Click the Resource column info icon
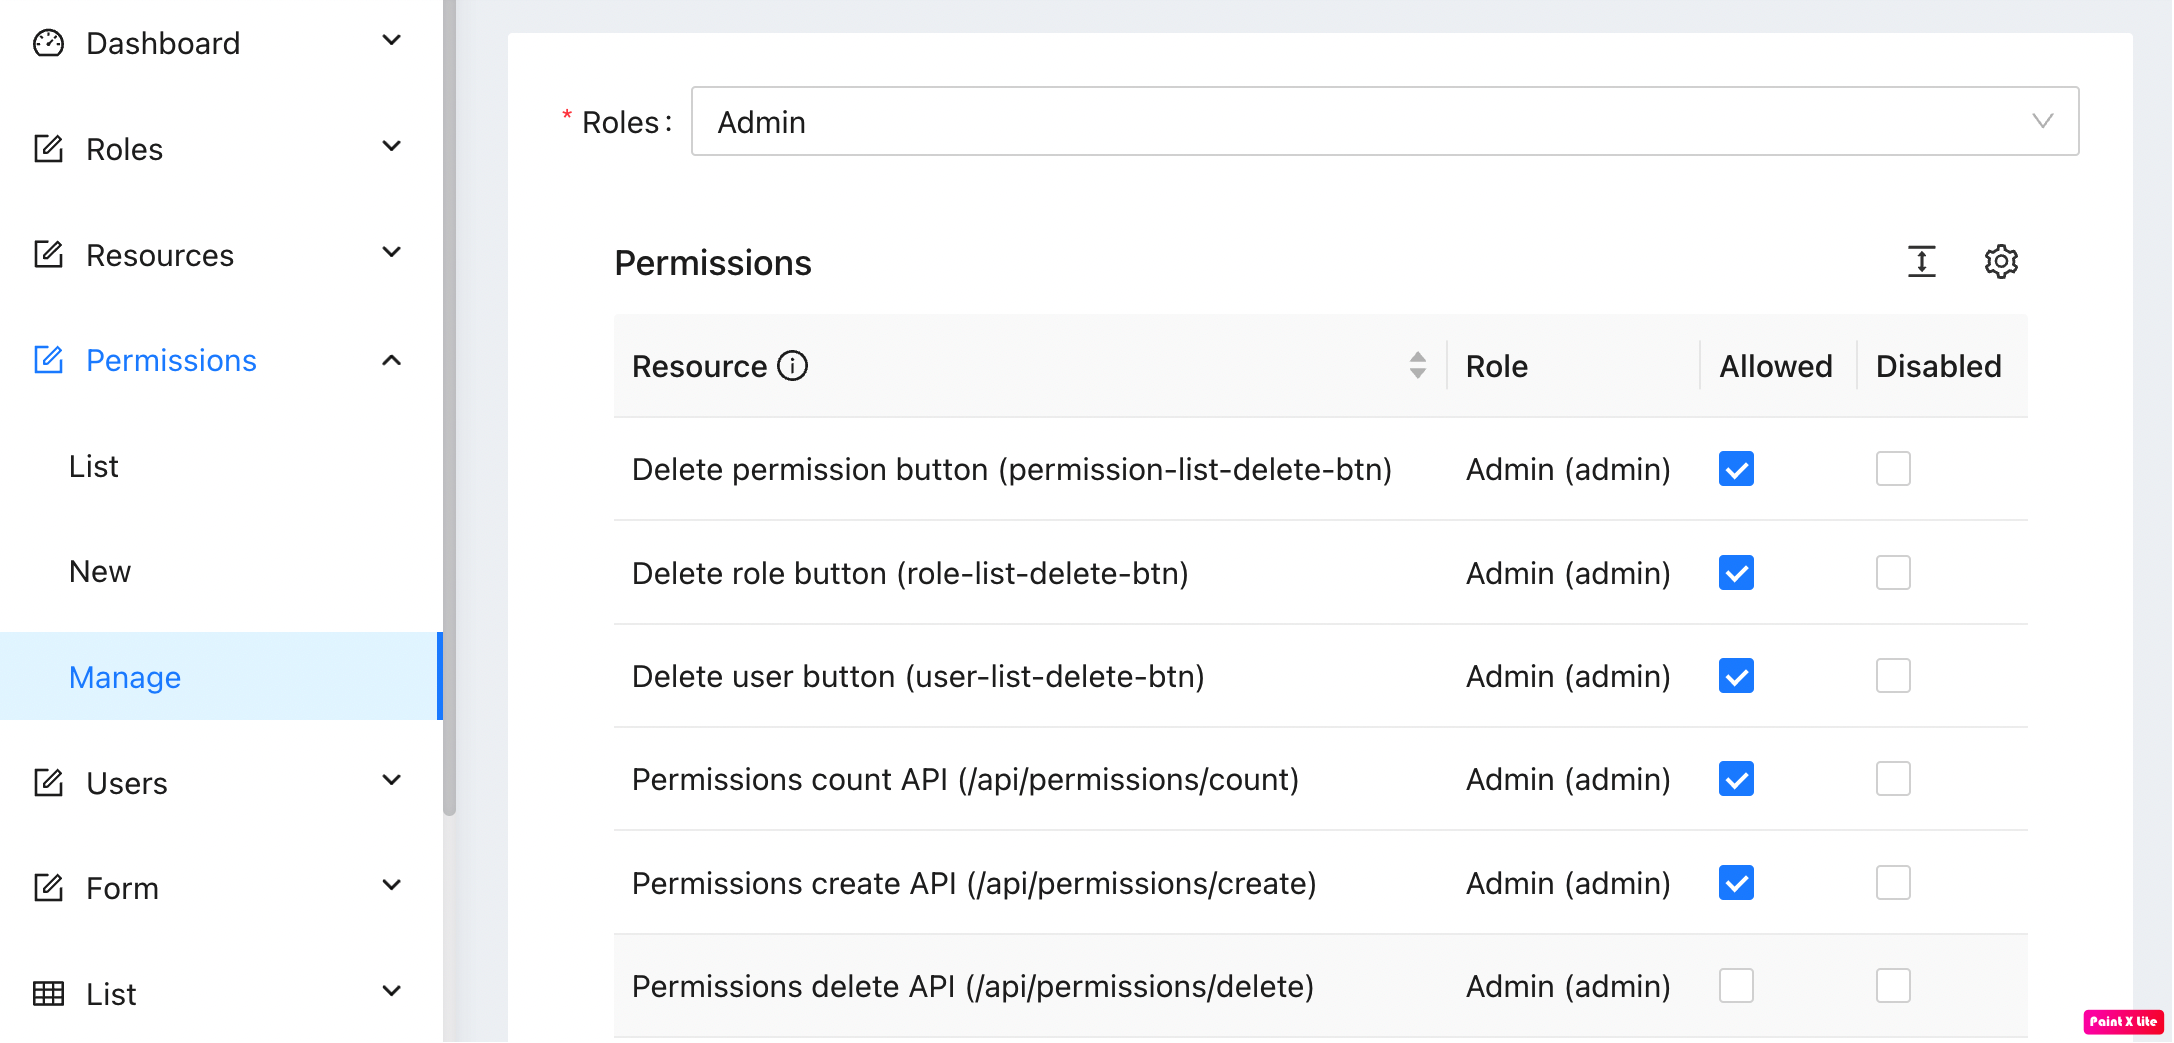The image size is (2174, 1043). [x=793, y=366]
